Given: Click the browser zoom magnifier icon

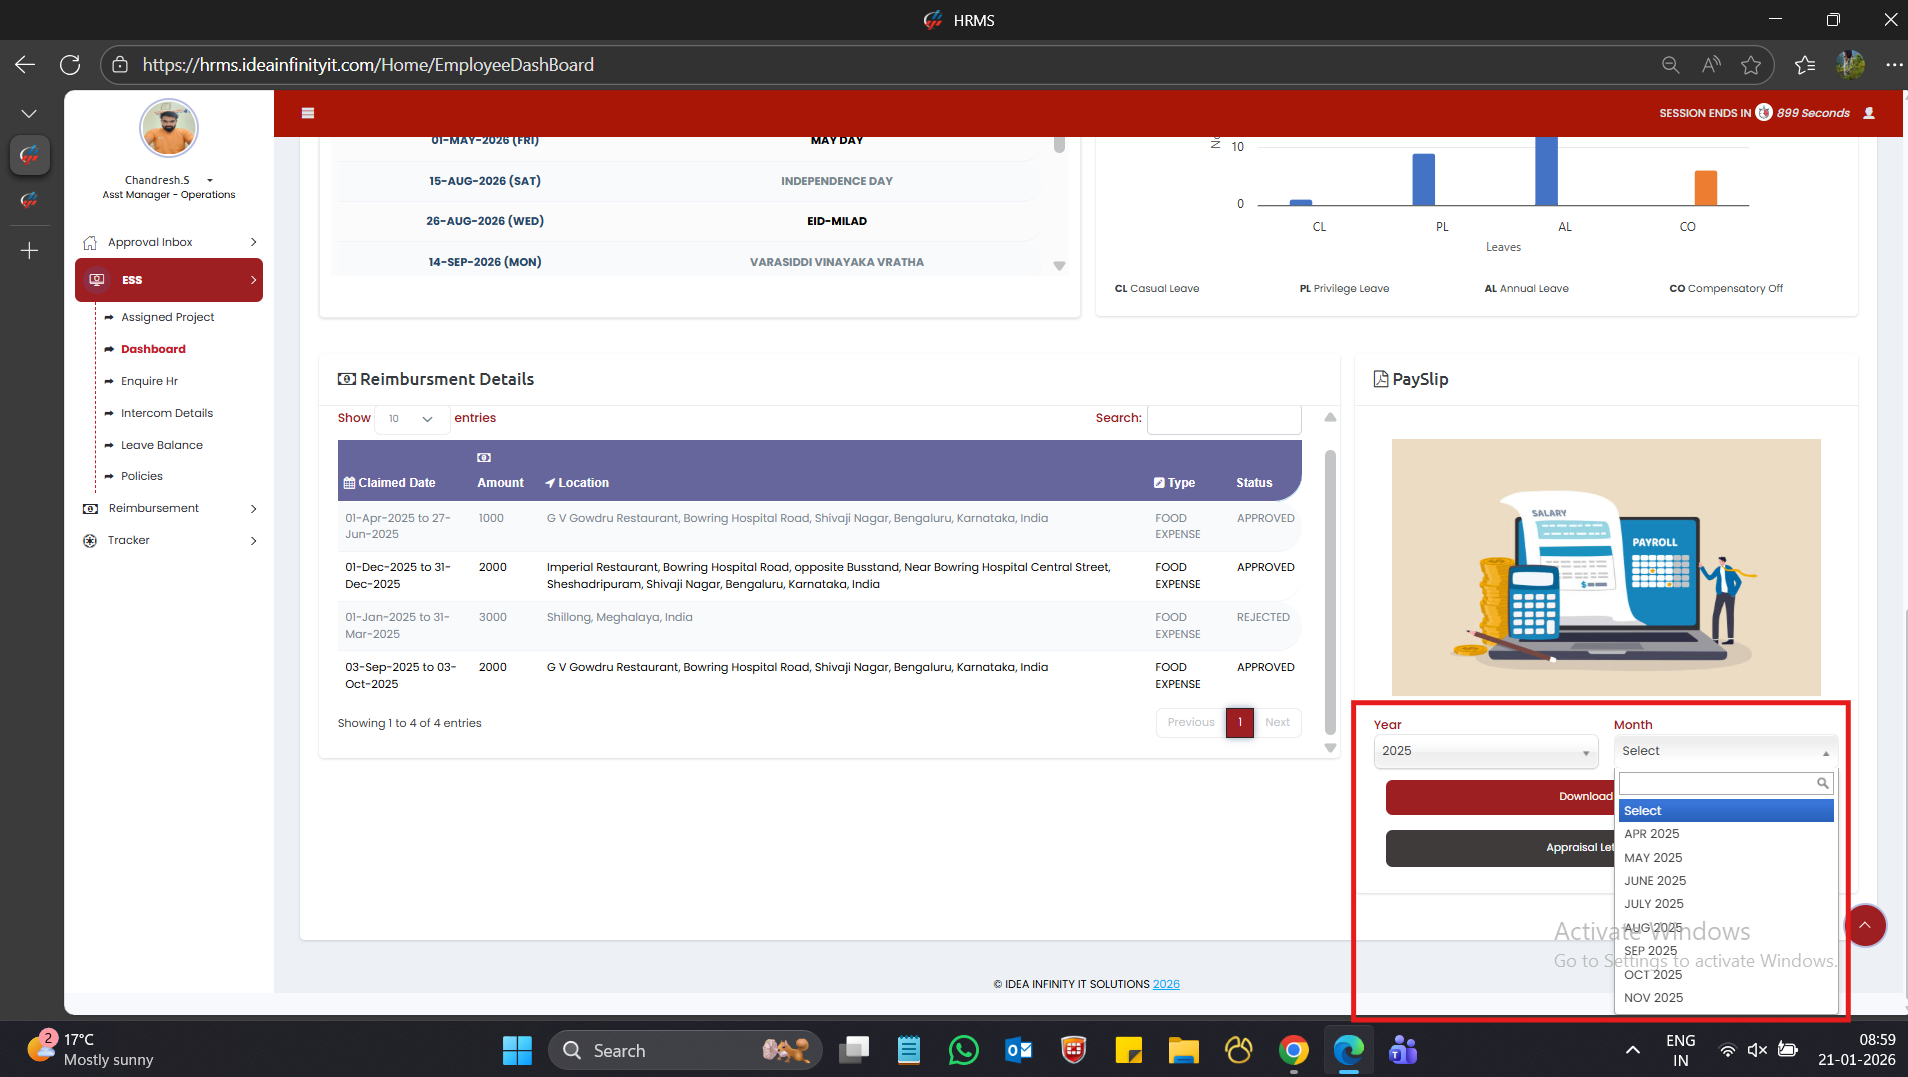Looking at the screenshot, I should 1670,65.
